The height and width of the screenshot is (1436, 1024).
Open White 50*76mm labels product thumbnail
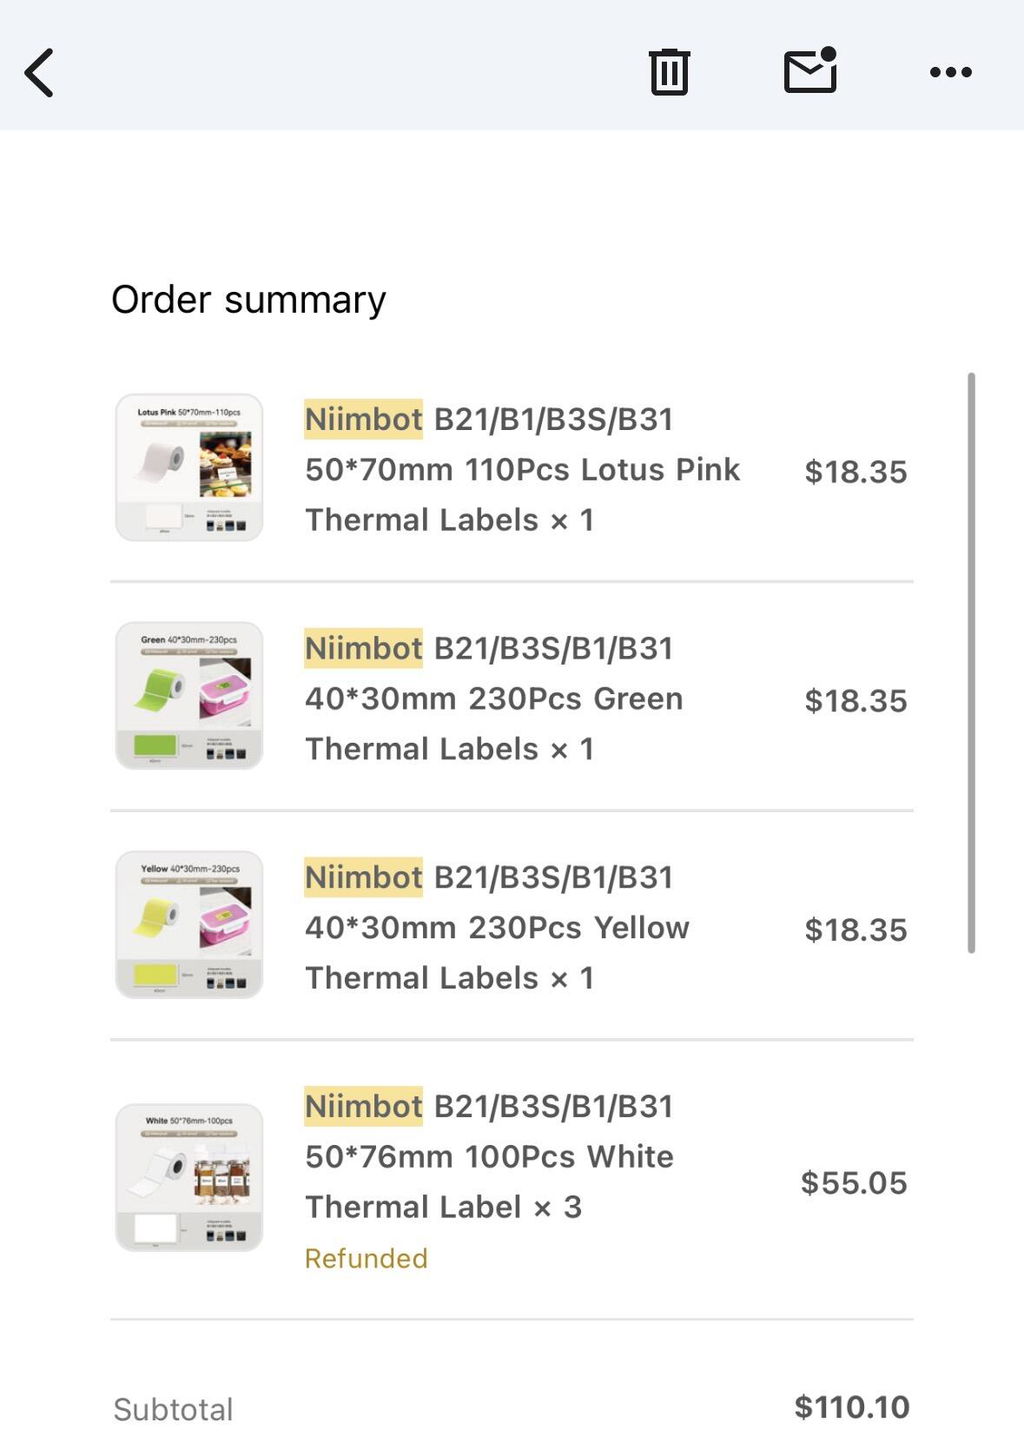tap(189, 1178)
